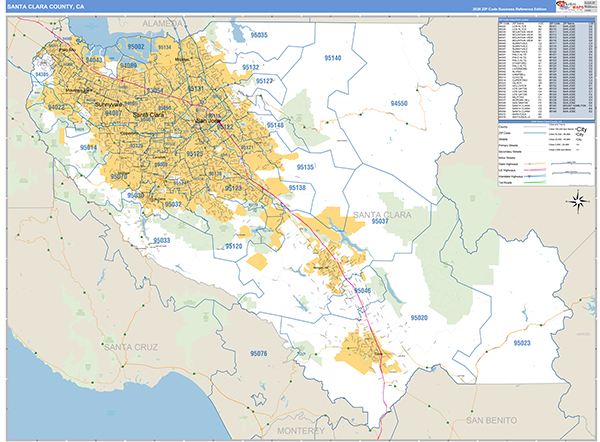Select ZIP code 95023 region label
The image size is (600, 442).
[x=524, y=343]
